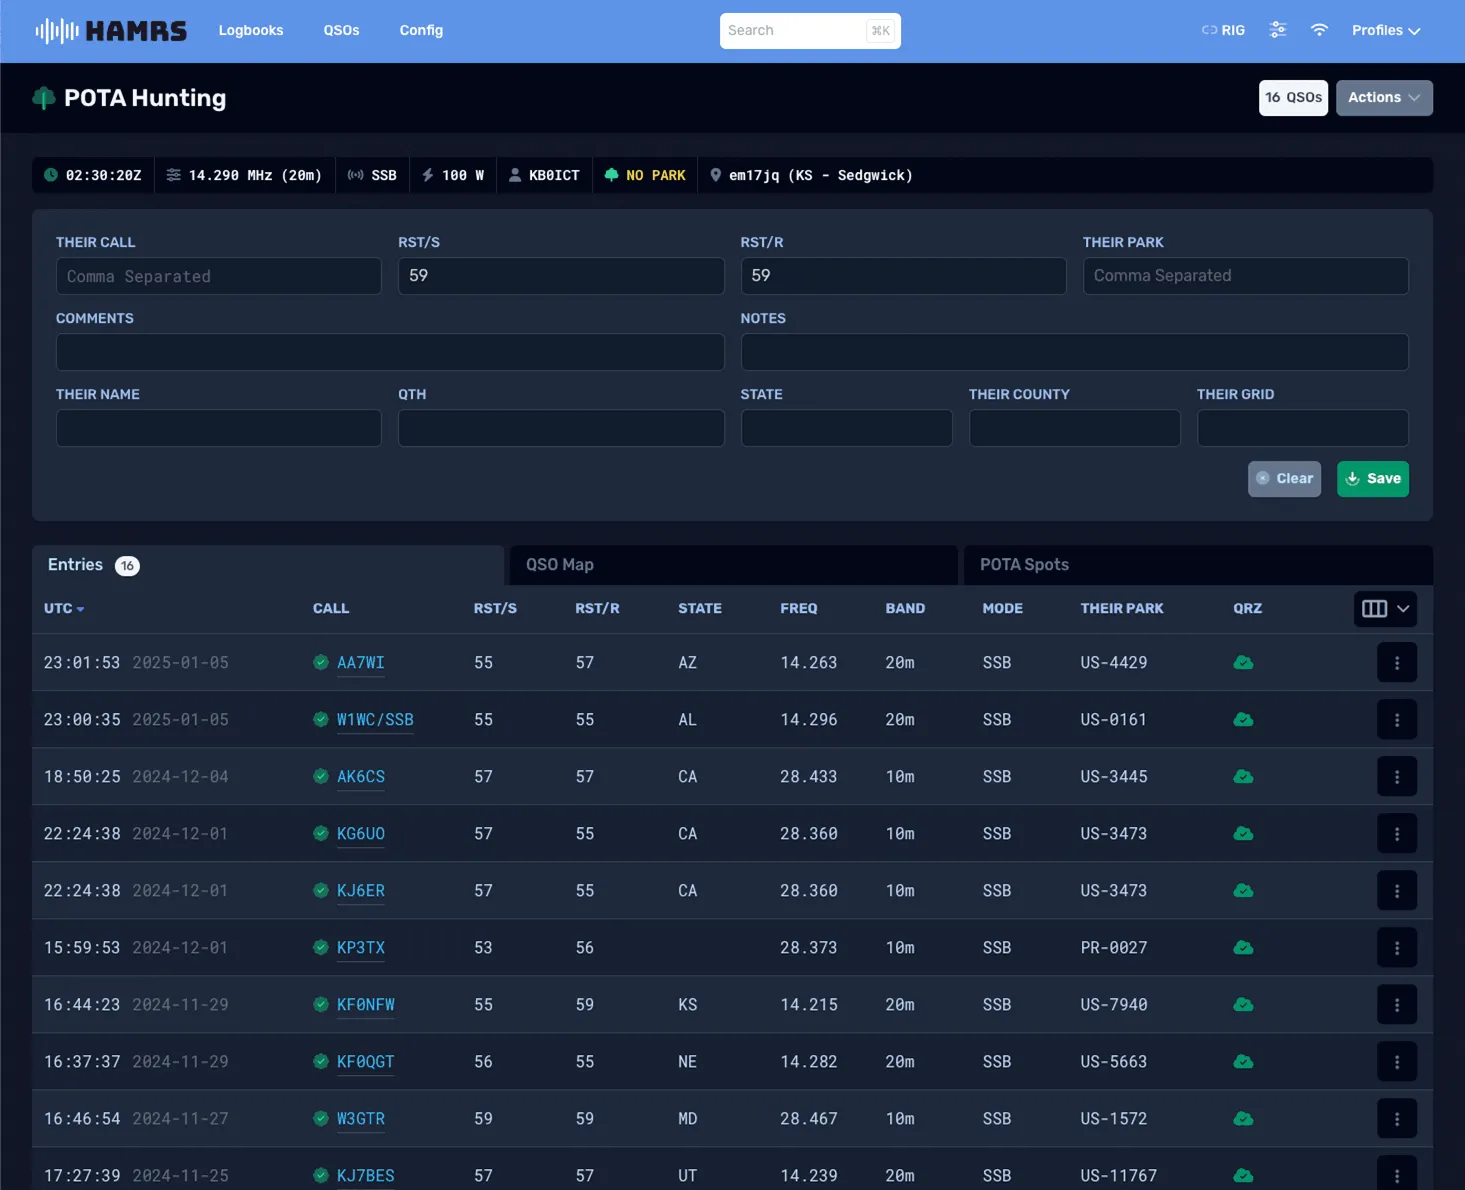Image resolution: width=1465 pixels, height=1190 pixels.
Task: Open the W1WC/SSB callsign link
Action: [x=375, y=719]
